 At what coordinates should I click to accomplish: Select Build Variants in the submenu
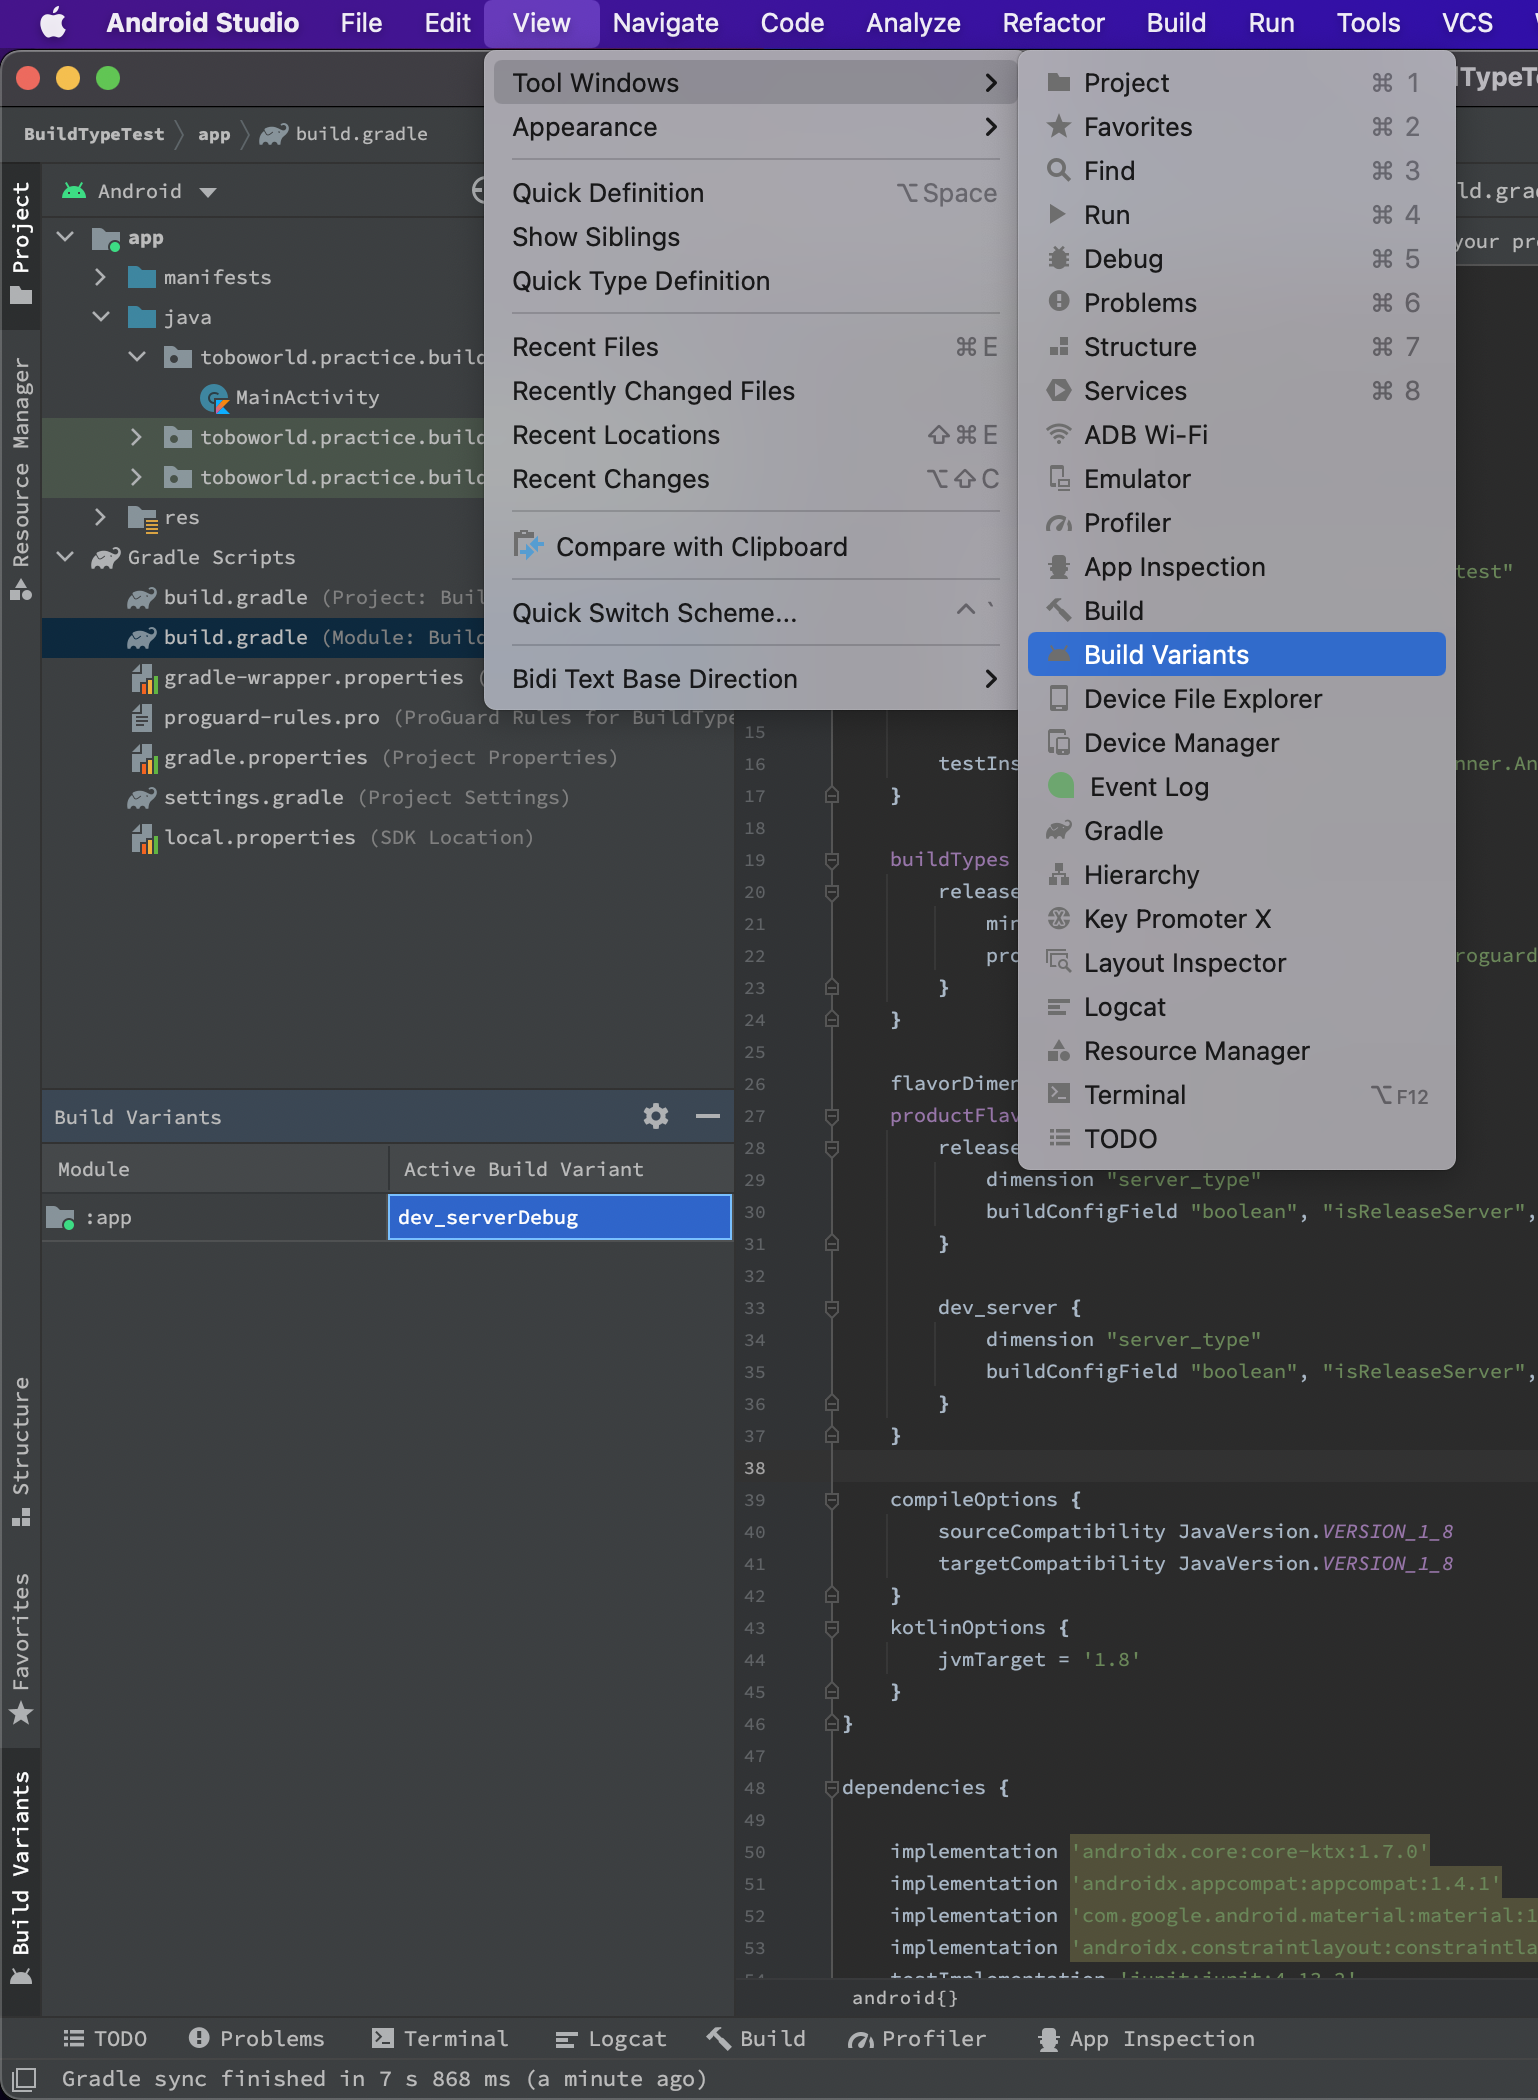pyautogui.click(x=1236, y=655)
